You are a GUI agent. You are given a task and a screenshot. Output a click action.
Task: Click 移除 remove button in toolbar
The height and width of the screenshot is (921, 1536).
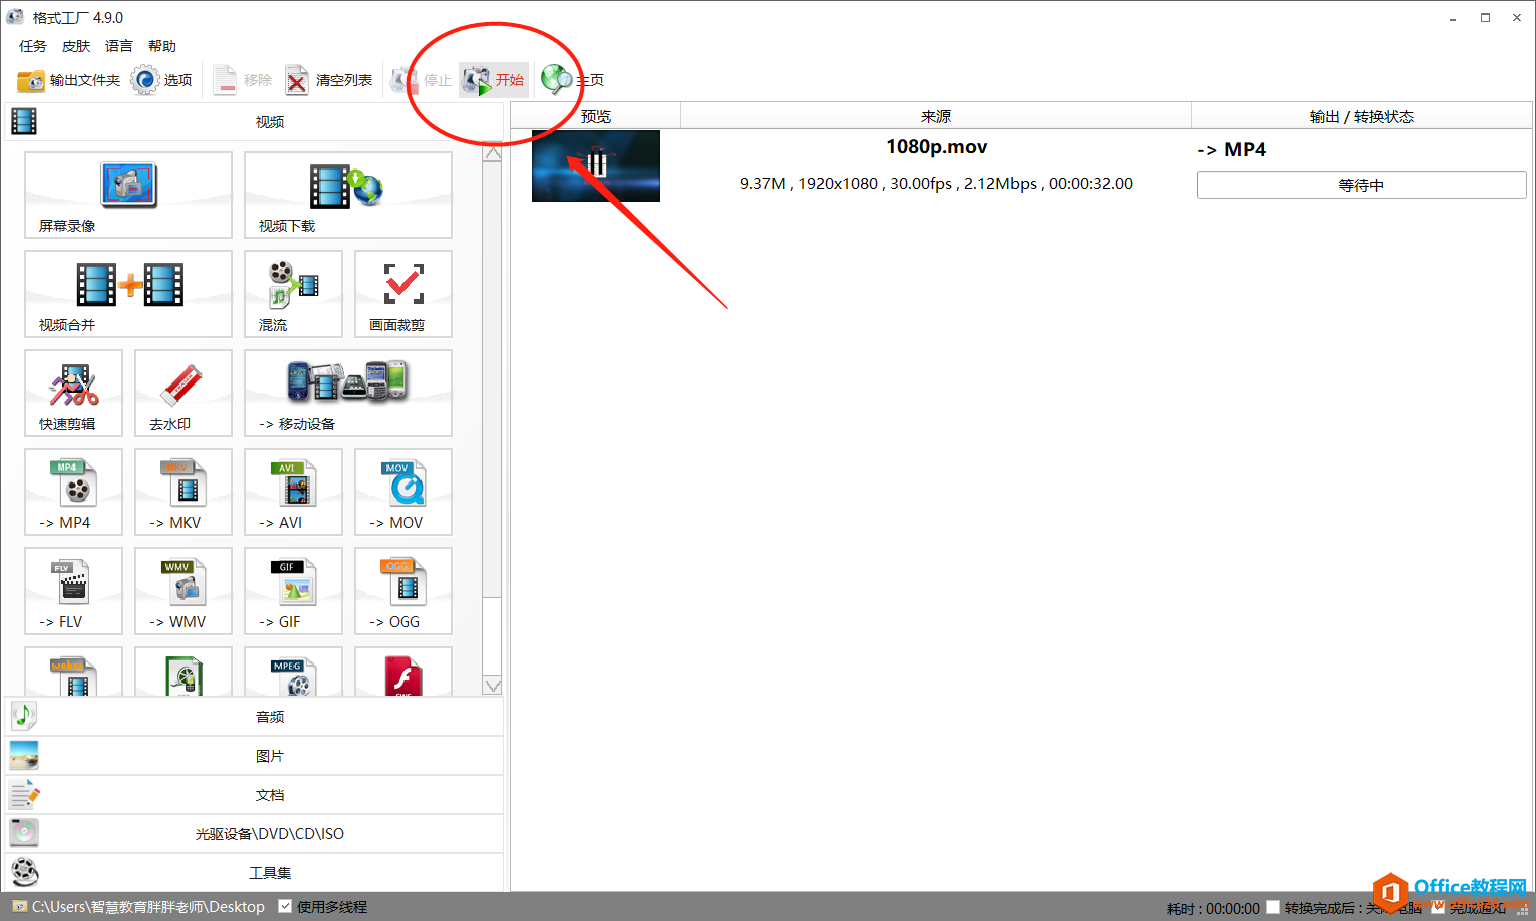click(x=243, y=80)
